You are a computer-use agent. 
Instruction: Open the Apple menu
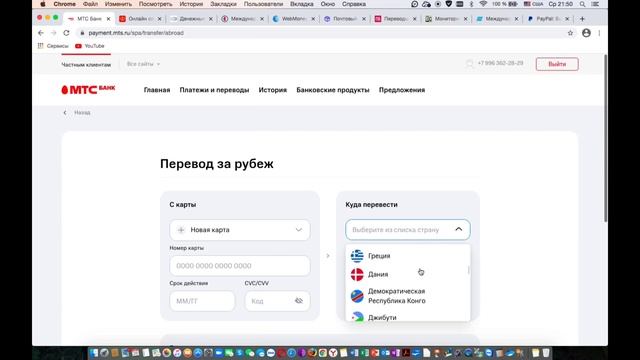[x=43, y=4]
